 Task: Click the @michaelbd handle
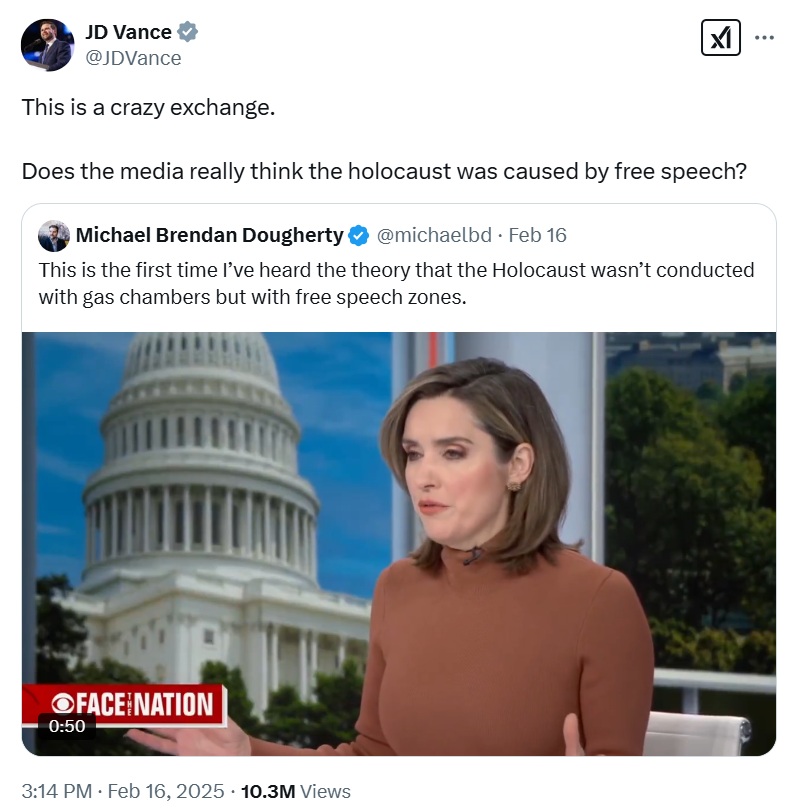pos(434,235)
